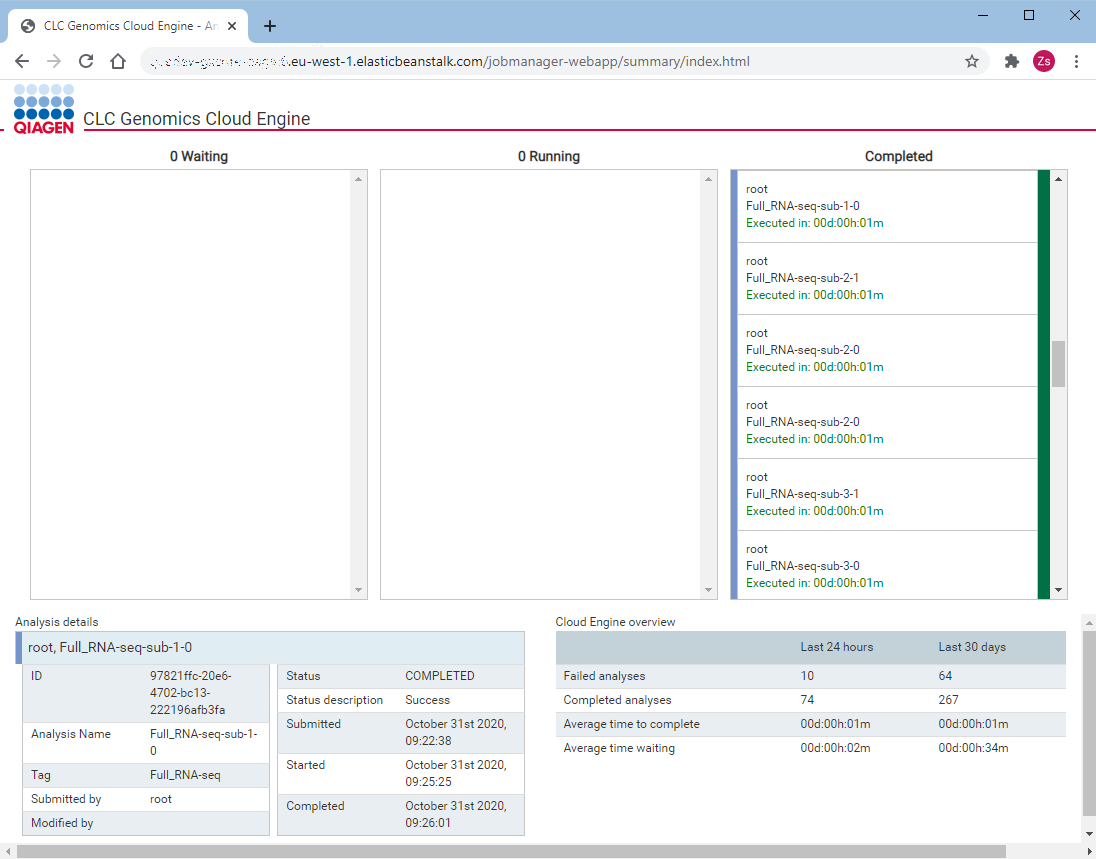
Task: Open the Zs profile avatar menu
Action: pyautogui.click(x=1044, y=62)
